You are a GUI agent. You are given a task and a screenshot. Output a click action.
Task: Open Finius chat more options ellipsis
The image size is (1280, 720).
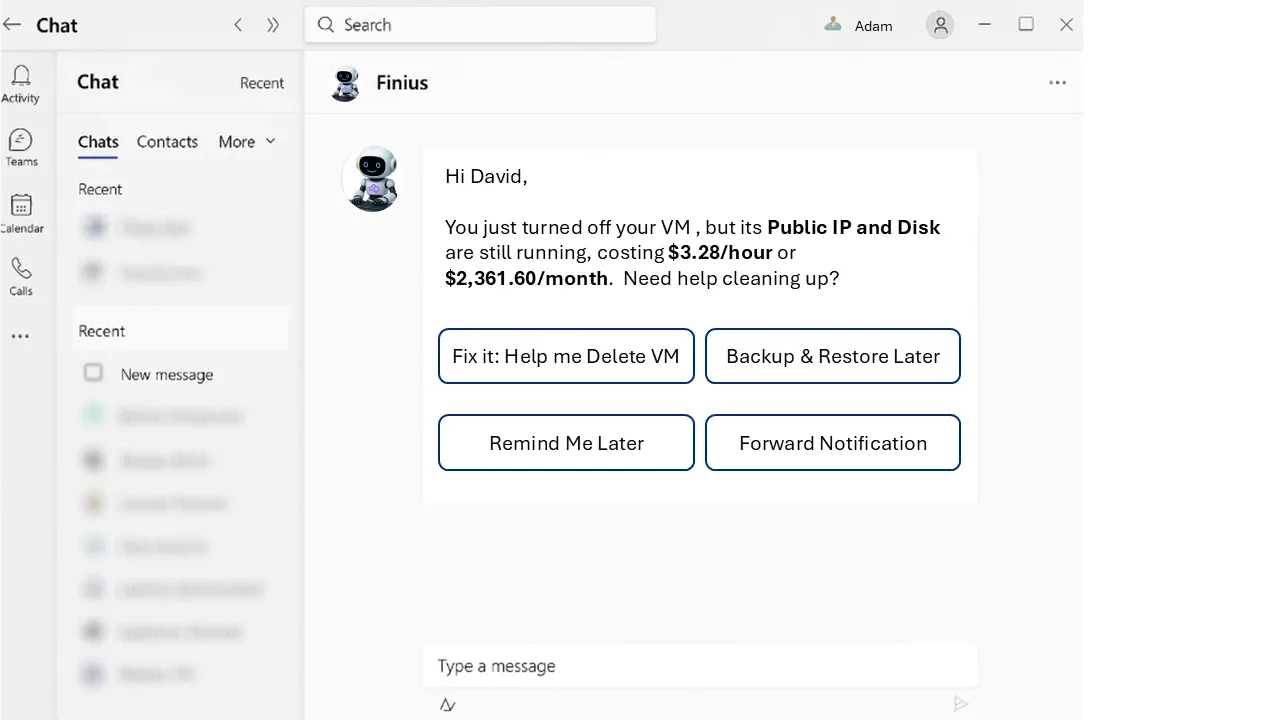[x=1057, y=83]
